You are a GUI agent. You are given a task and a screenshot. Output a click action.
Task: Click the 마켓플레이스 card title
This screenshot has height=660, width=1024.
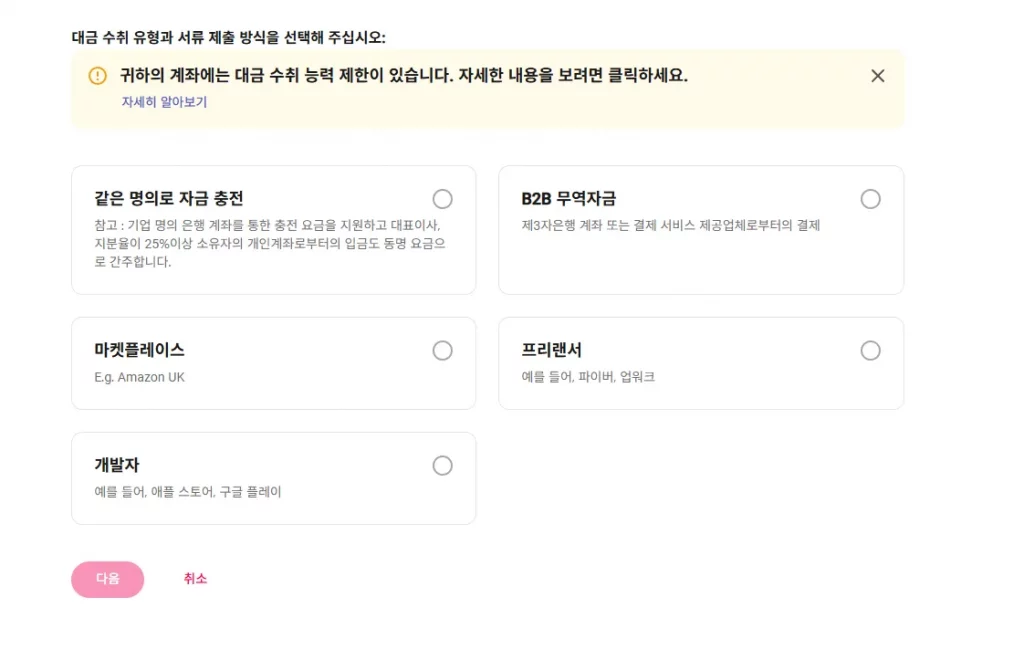140,350
